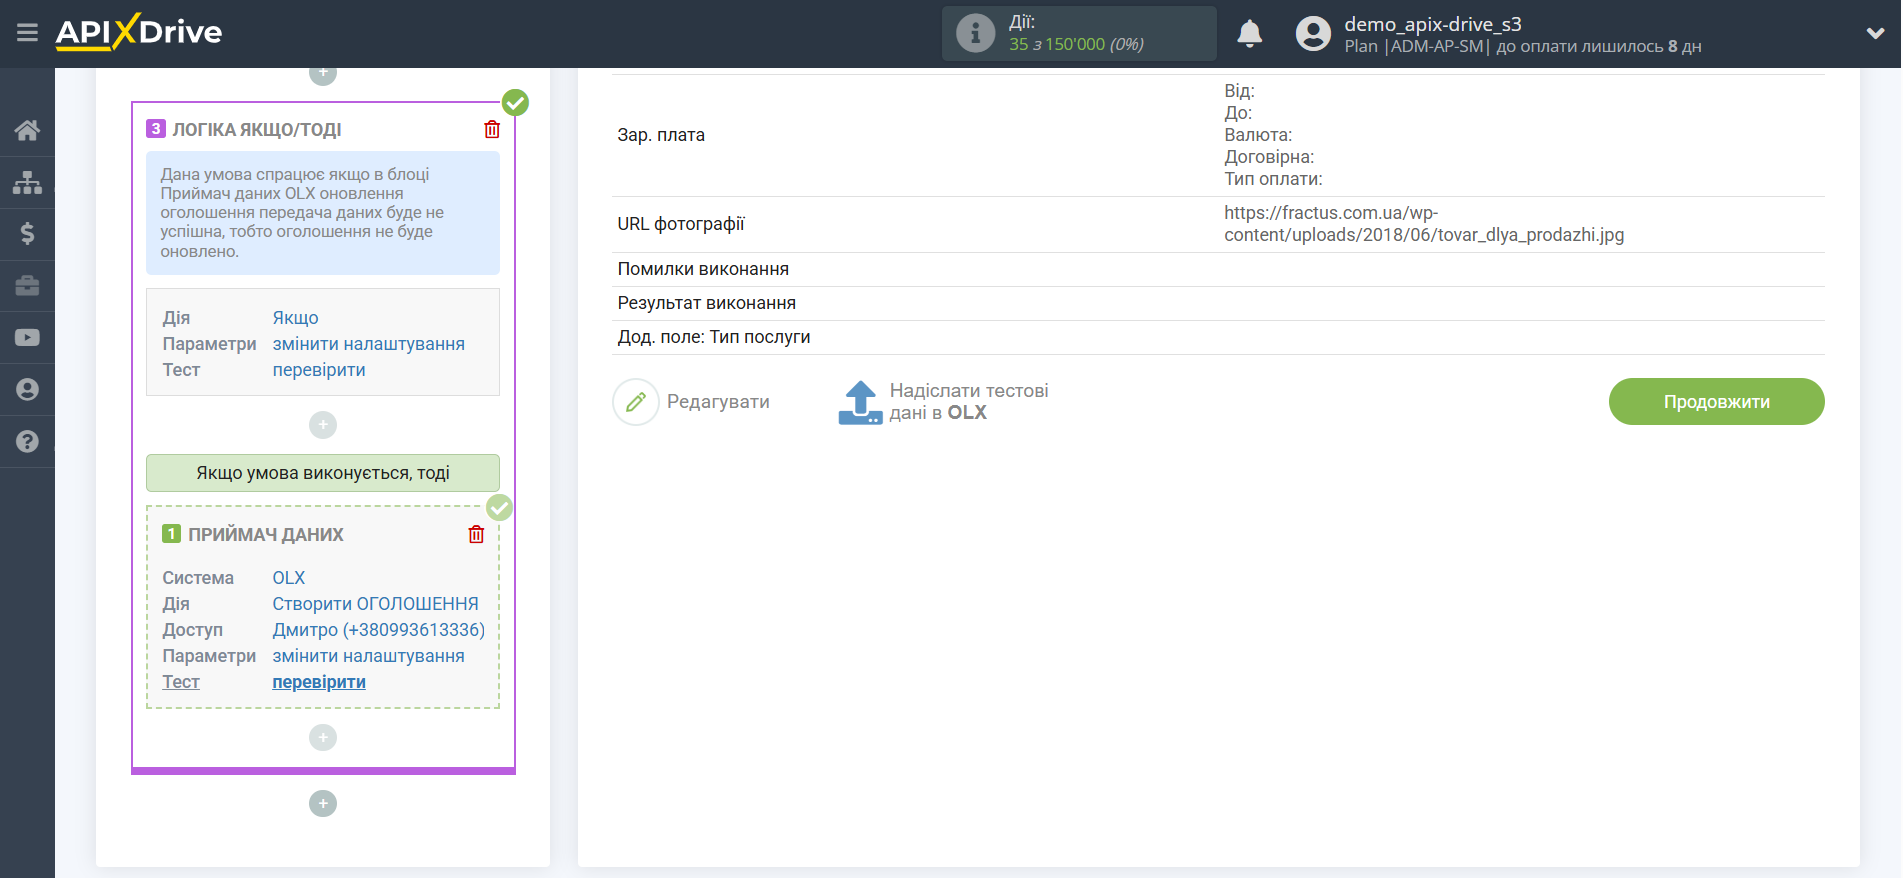
Task: Open the Якщо action link
Action: click(x=295, y=318)
